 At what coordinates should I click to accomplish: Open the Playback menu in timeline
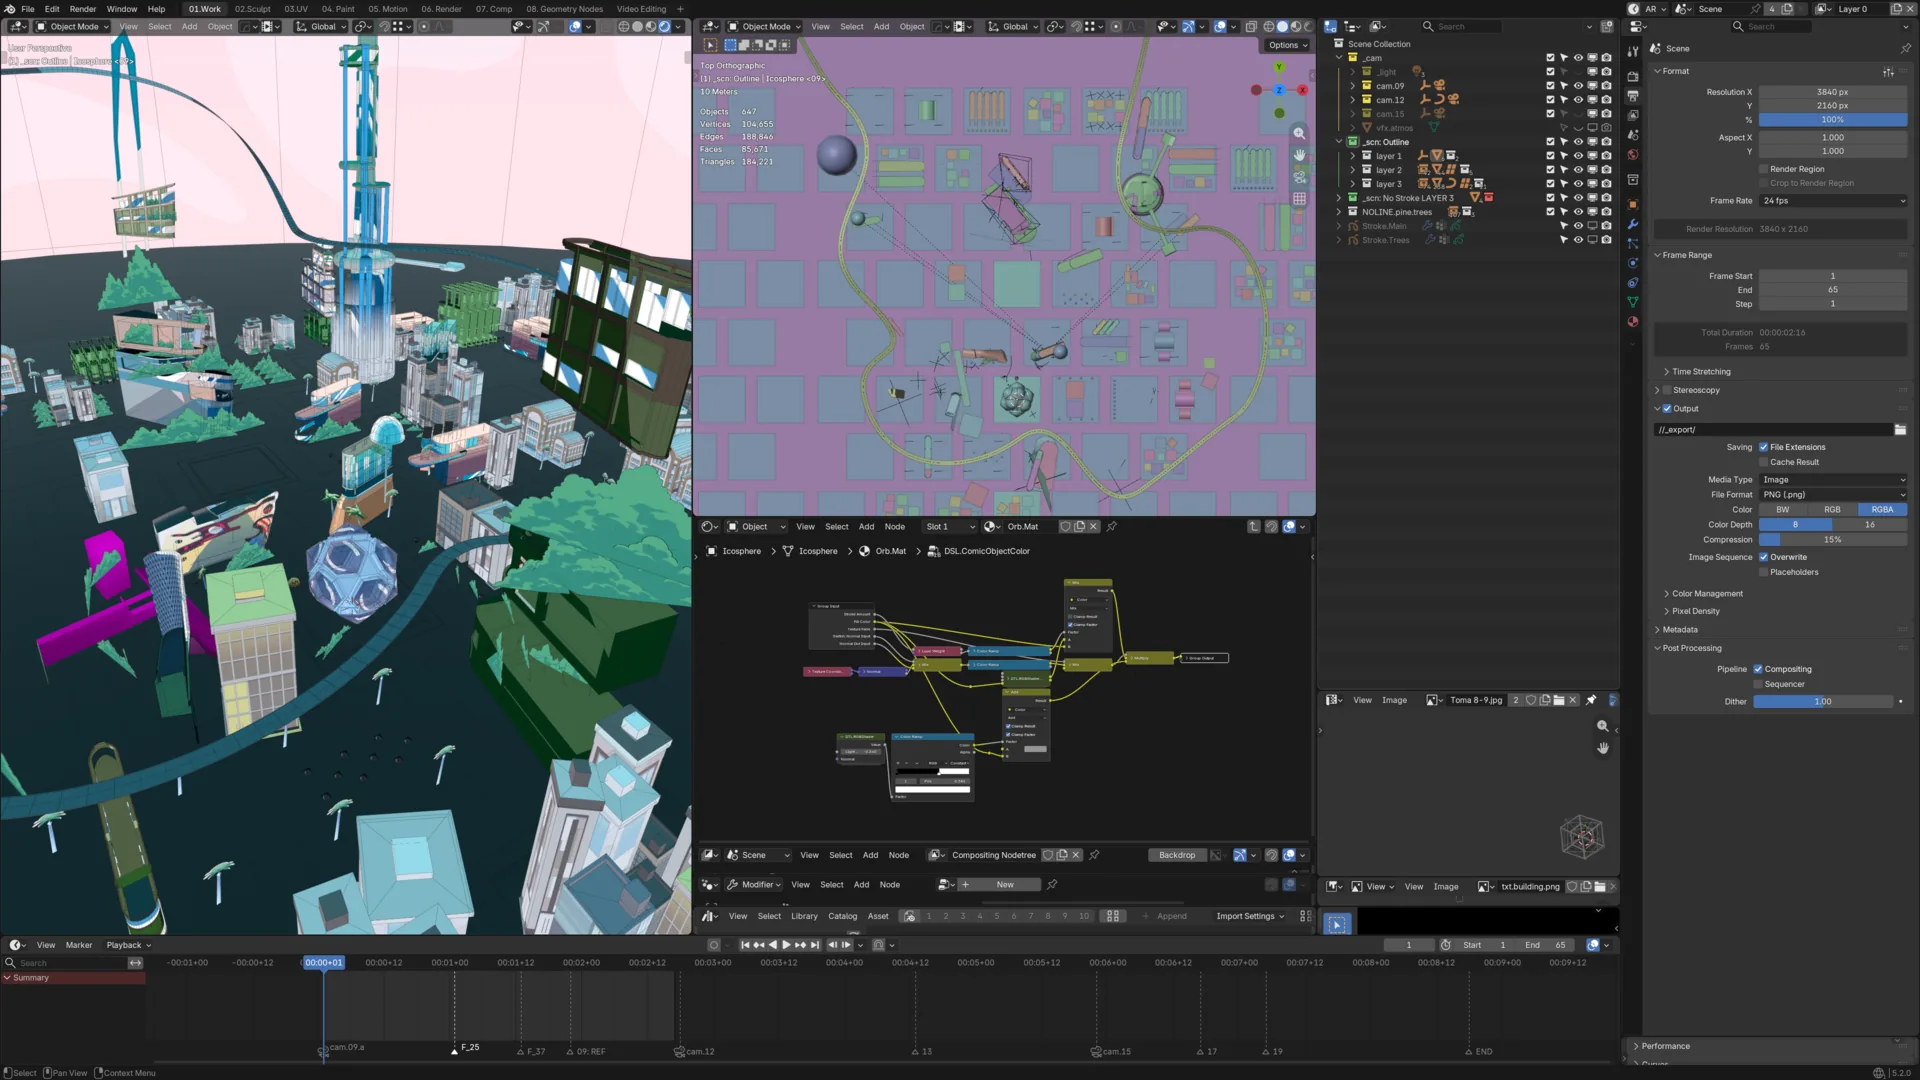(x=128, y=945)
